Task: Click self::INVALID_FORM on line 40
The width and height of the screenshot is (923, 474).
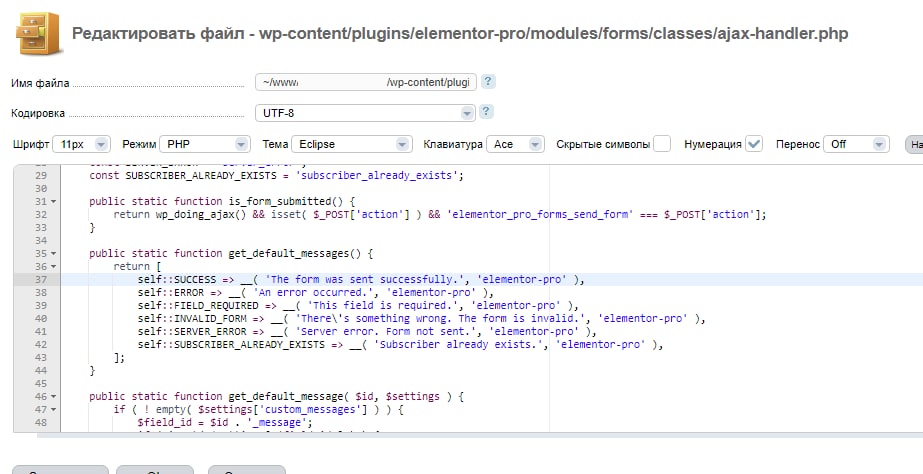Action: pos(192,318)
